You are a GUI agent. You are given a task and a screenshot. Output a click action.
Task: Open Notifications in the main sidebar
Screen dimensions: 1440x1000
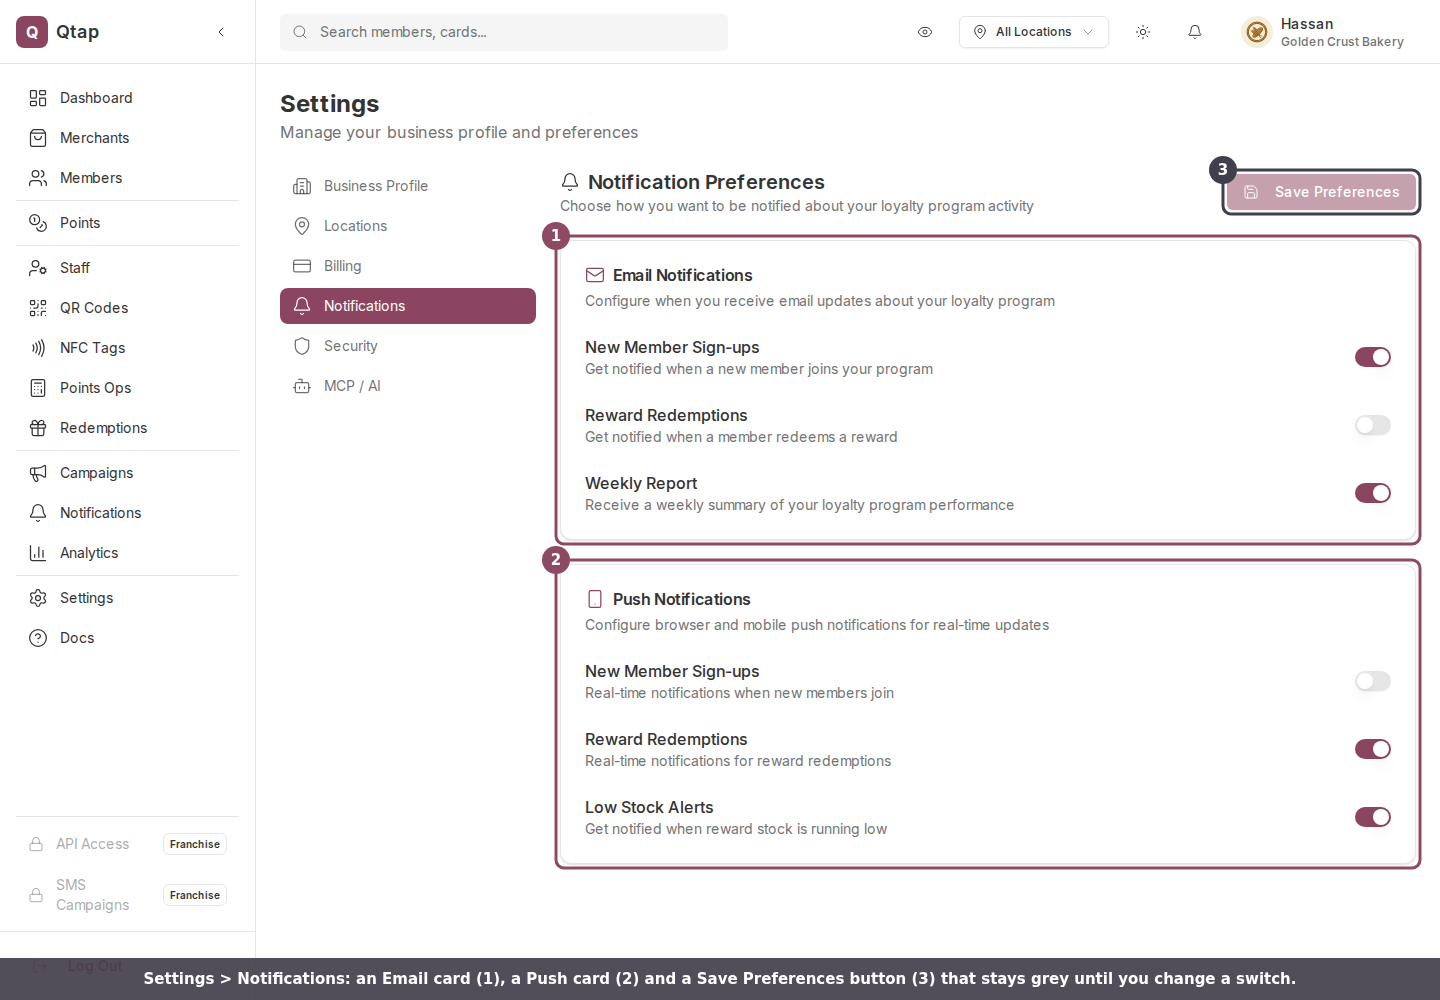click(x=127, y=513)
